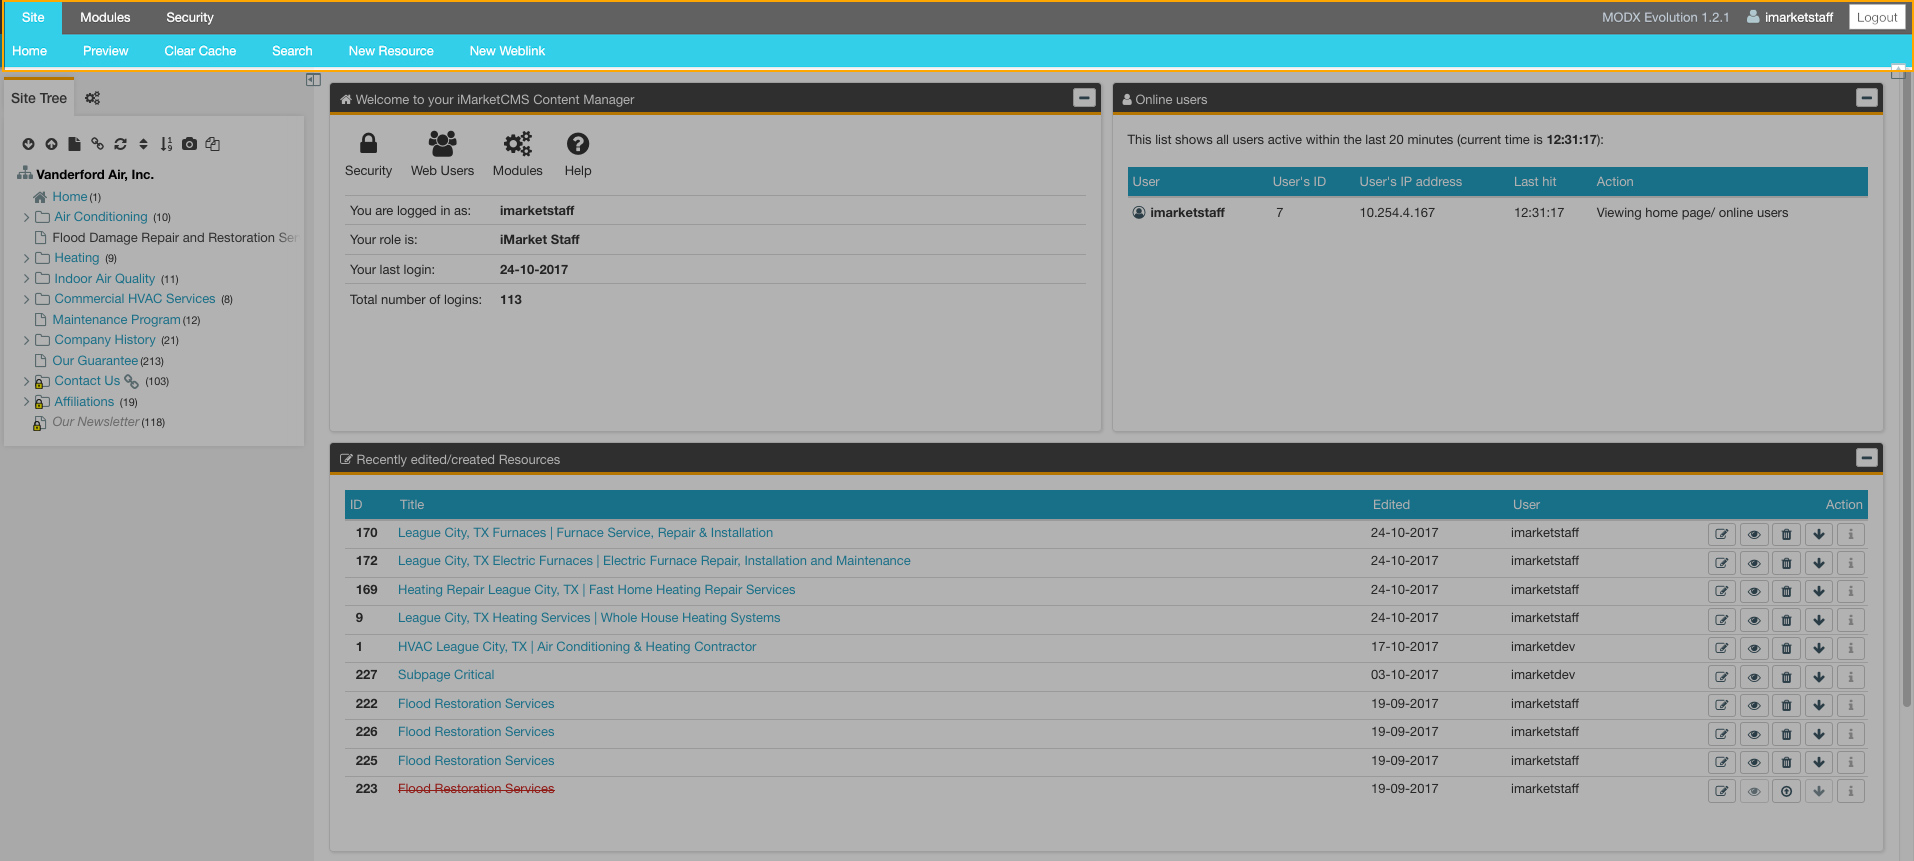The width and height of the screenshot is (1914, 861).
Task: Click the camera icon in Site Tree toolbar
Action: coord(189,144)
